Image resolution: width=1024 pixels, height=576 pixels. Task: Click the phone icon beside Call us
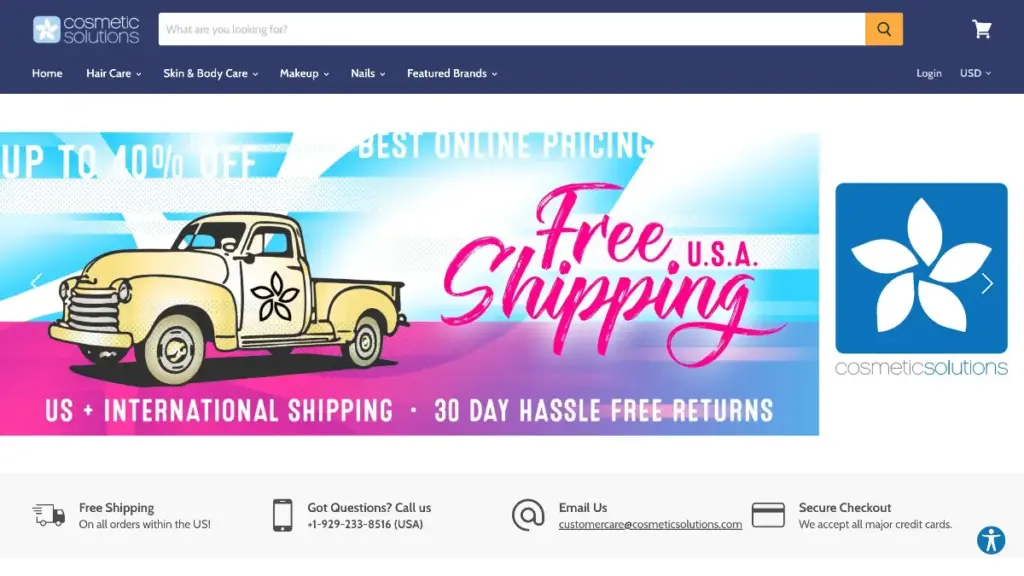282,515
